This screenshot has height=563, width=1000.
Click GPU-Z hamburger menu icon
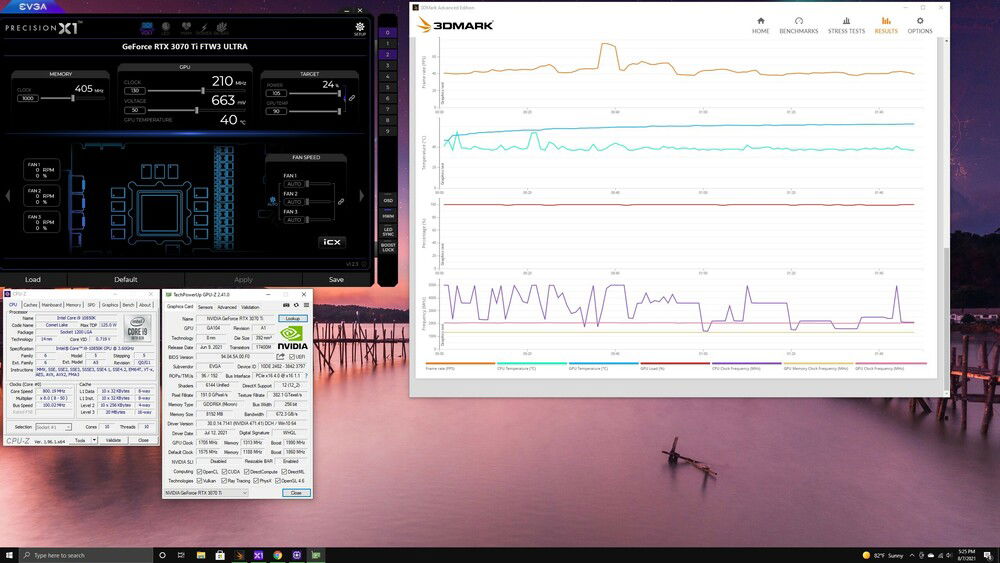point(307,306)
